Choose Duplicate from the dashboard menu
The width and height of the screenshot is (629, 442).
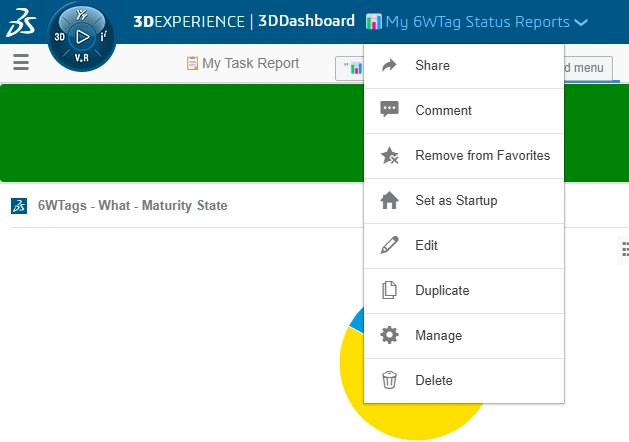point(464,290)
